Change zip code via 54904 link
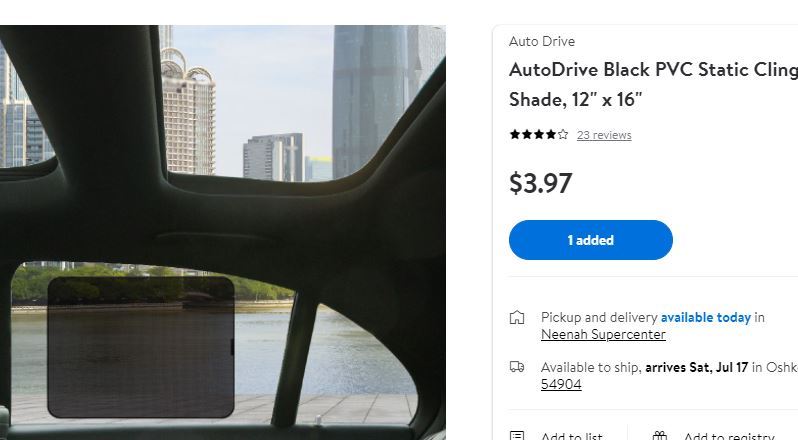This screenshot has width=798, height=440. [x=561, y=384]
